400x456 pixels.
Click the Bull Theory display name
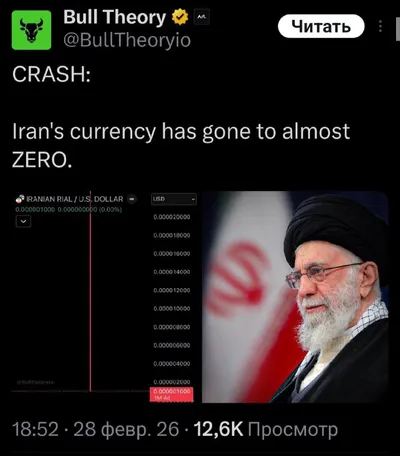pos(114,17)
